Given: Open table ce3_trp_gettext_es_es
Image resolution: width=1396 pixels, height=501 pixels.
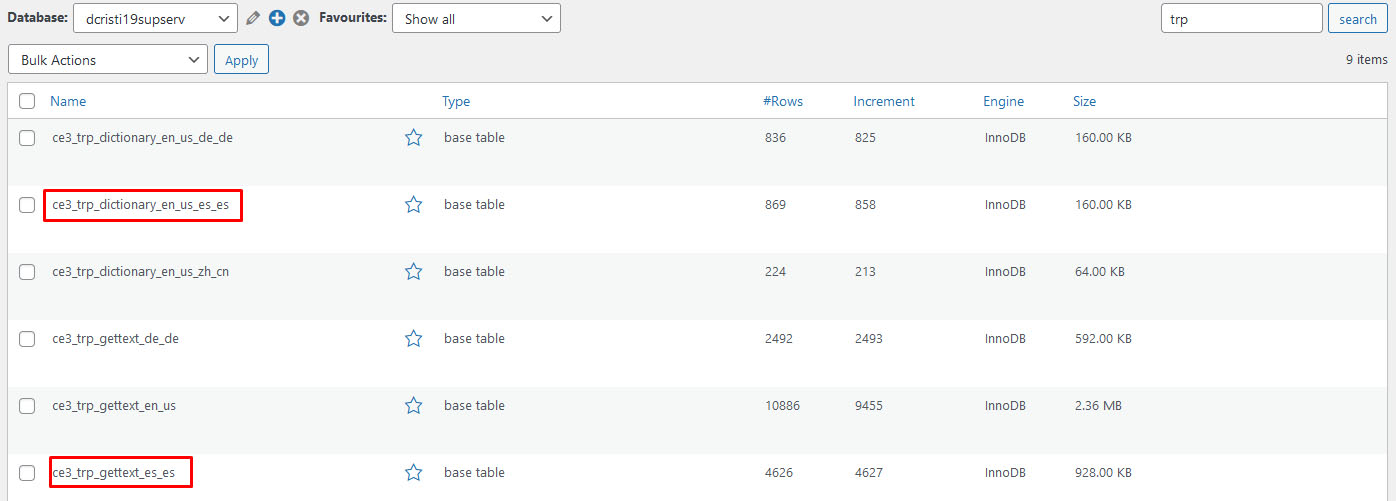Looking at the screenshot, I should [x=113, y=473].
